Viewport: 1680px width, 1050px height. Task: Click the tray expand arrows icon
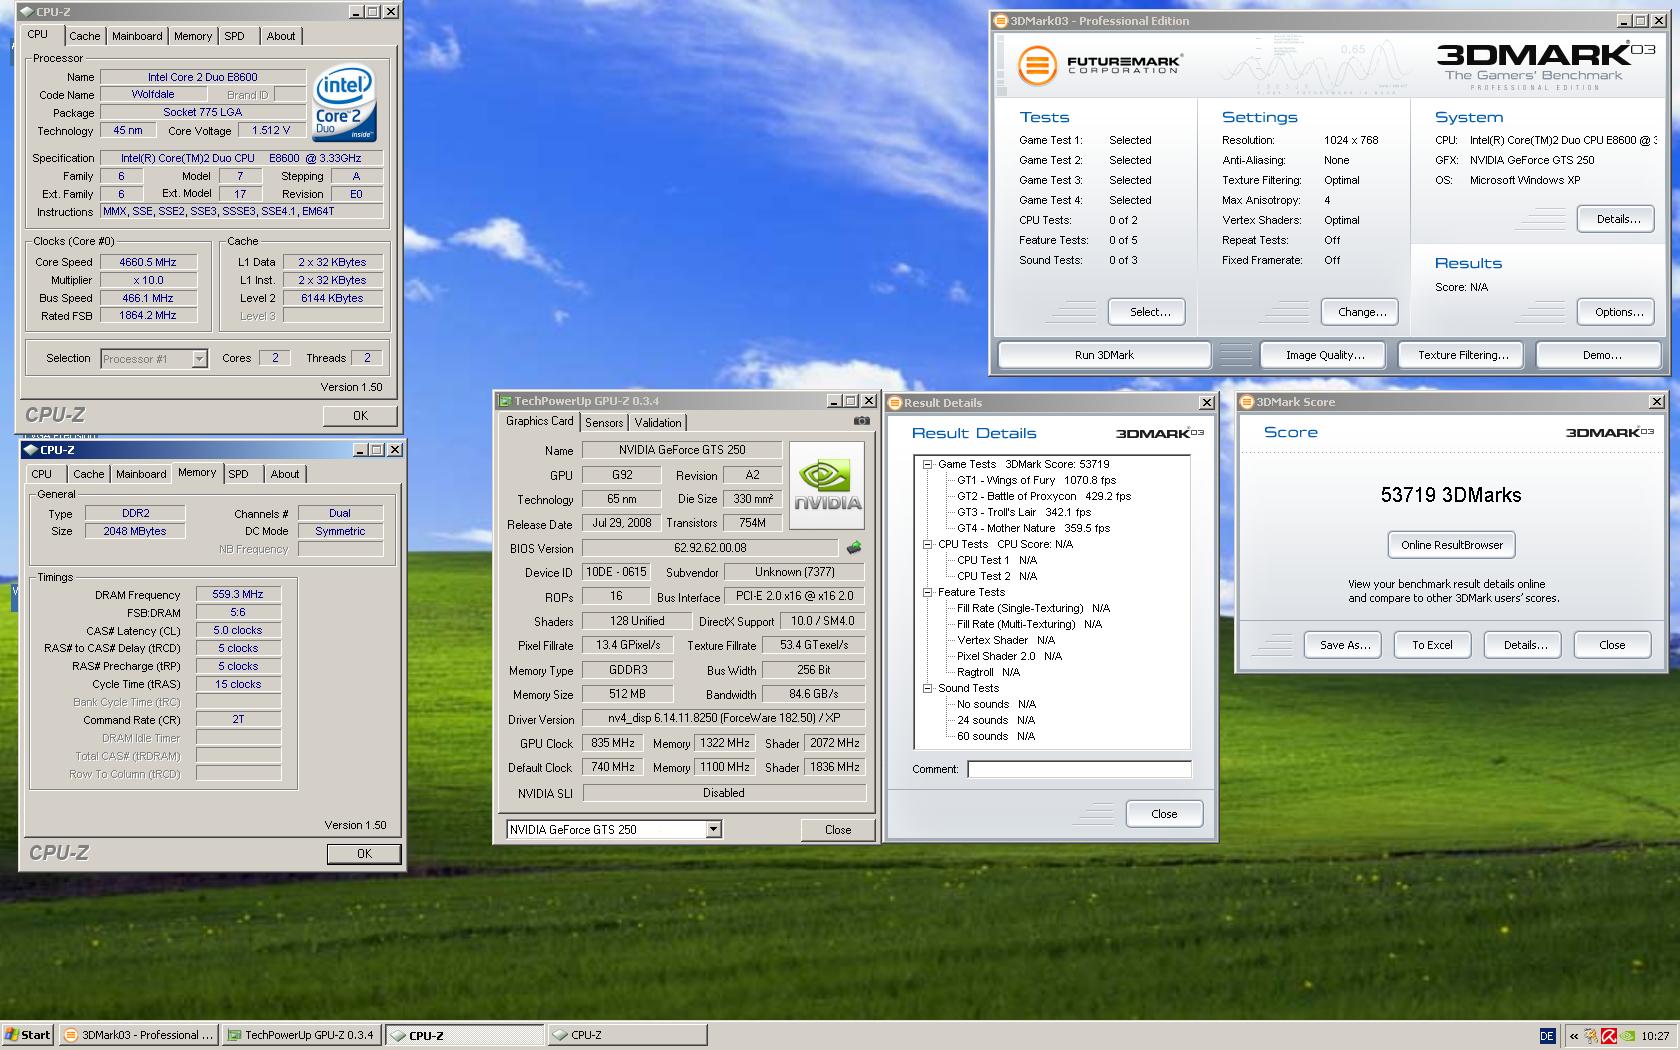tap(1575, 1036)
